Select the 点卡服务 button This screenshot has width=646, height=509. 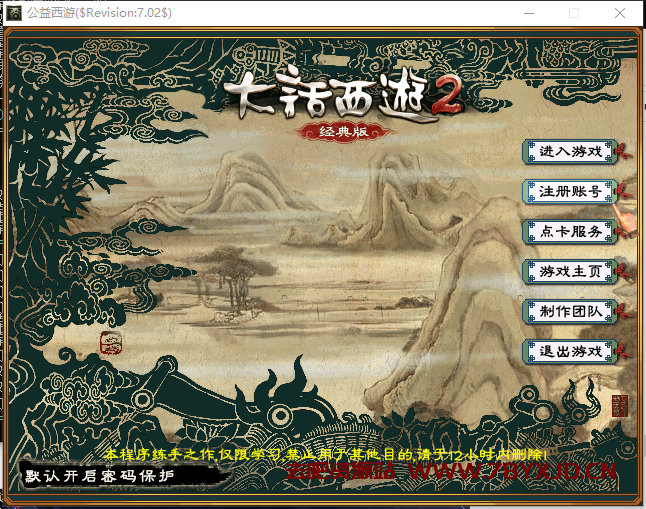tap(571, 232)
